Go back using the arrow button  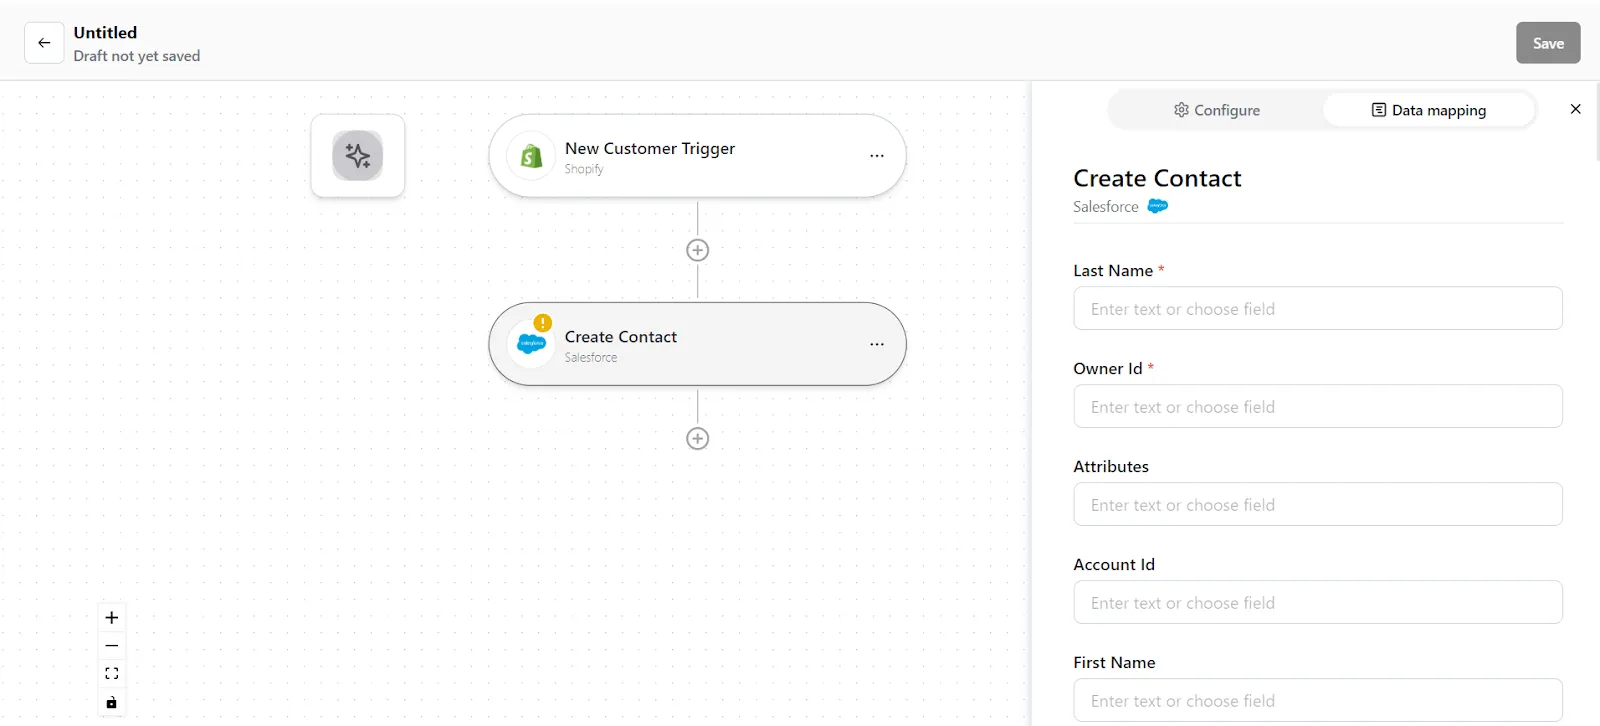[44, 43]
